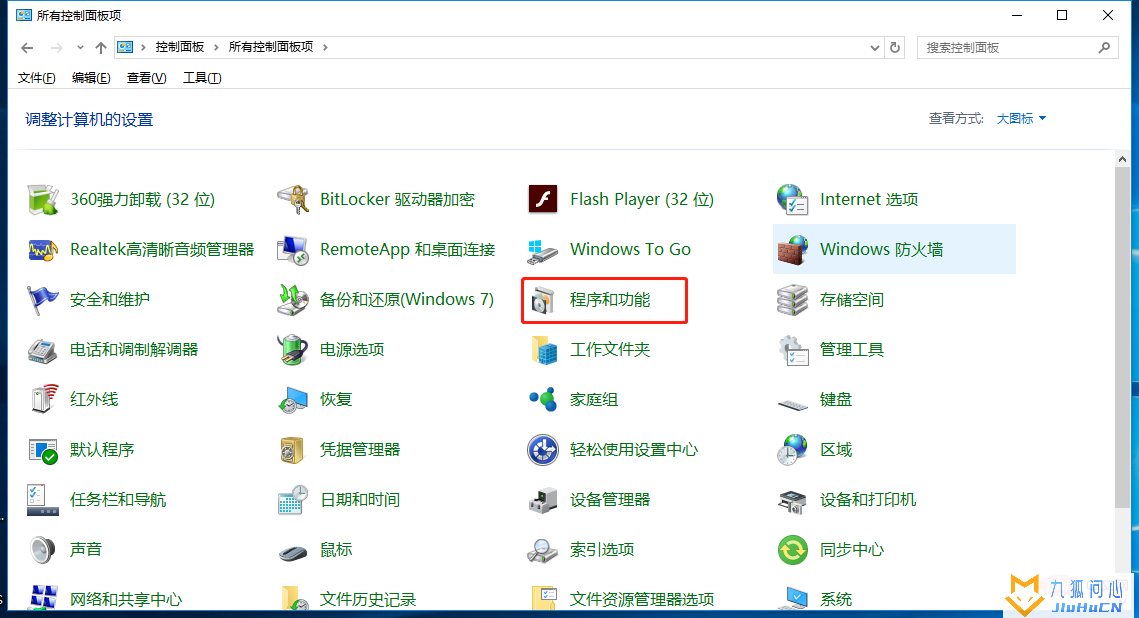Open the 文件(F) menu

click(36, 78)
